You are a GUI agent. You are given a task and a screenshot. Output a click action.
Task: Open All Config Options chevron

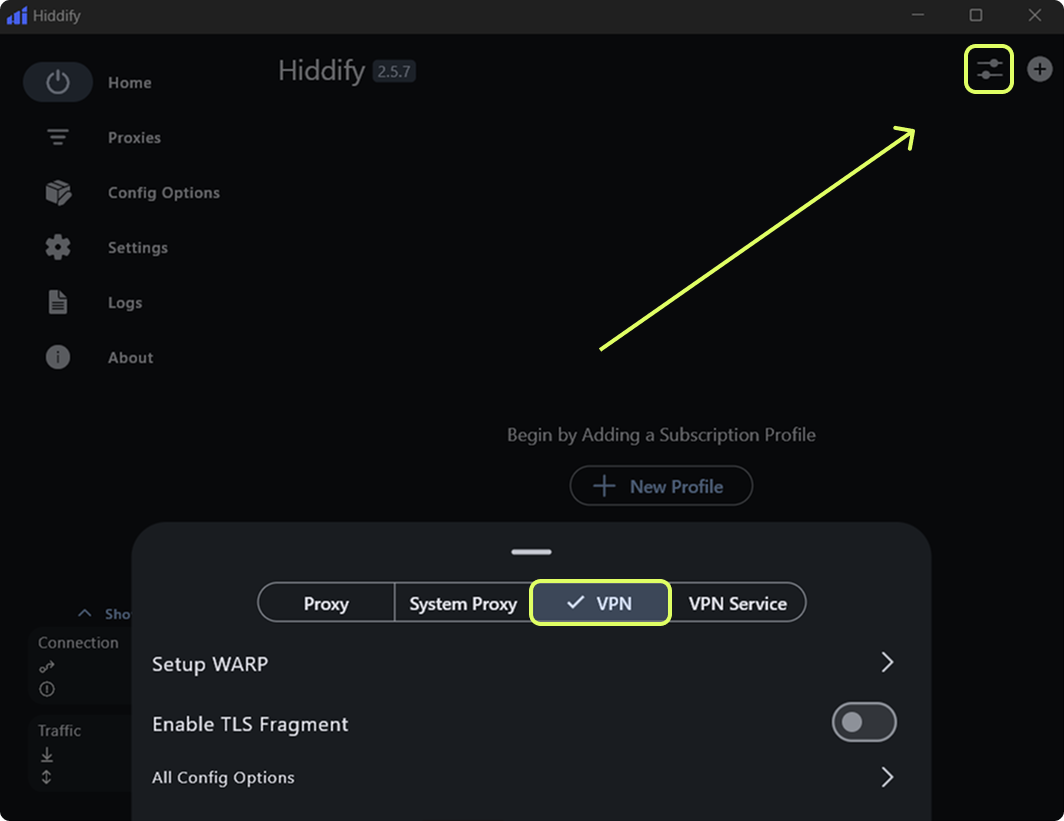coord(886,777)
